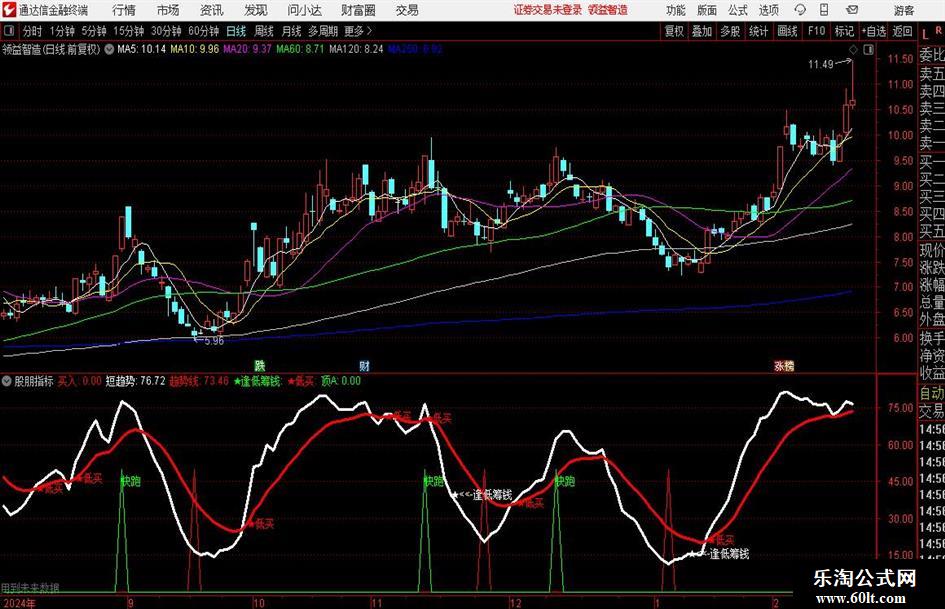Viewport: 945px width, 609px height.
Task: Click the 标记 mark button
Action: click(x=844, y=31)
